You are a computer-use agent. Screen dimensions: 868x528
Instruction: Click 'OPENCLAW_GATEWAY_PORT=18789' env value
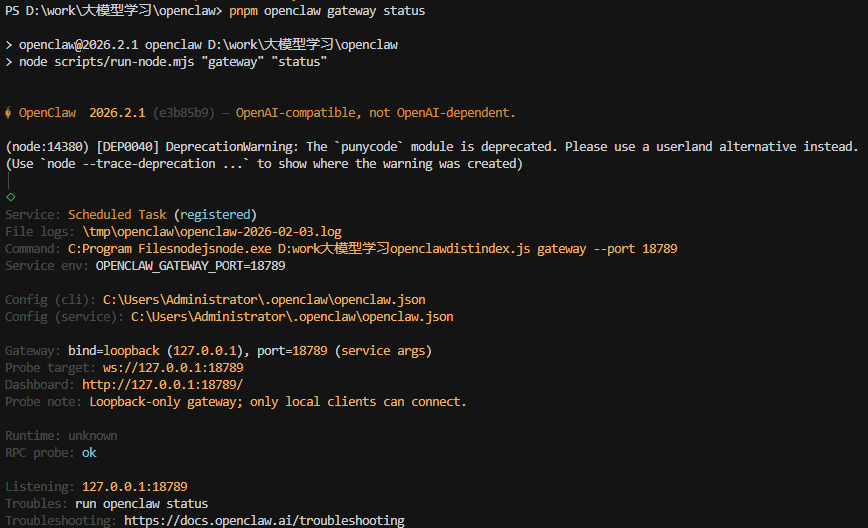[x=190, y=266]
